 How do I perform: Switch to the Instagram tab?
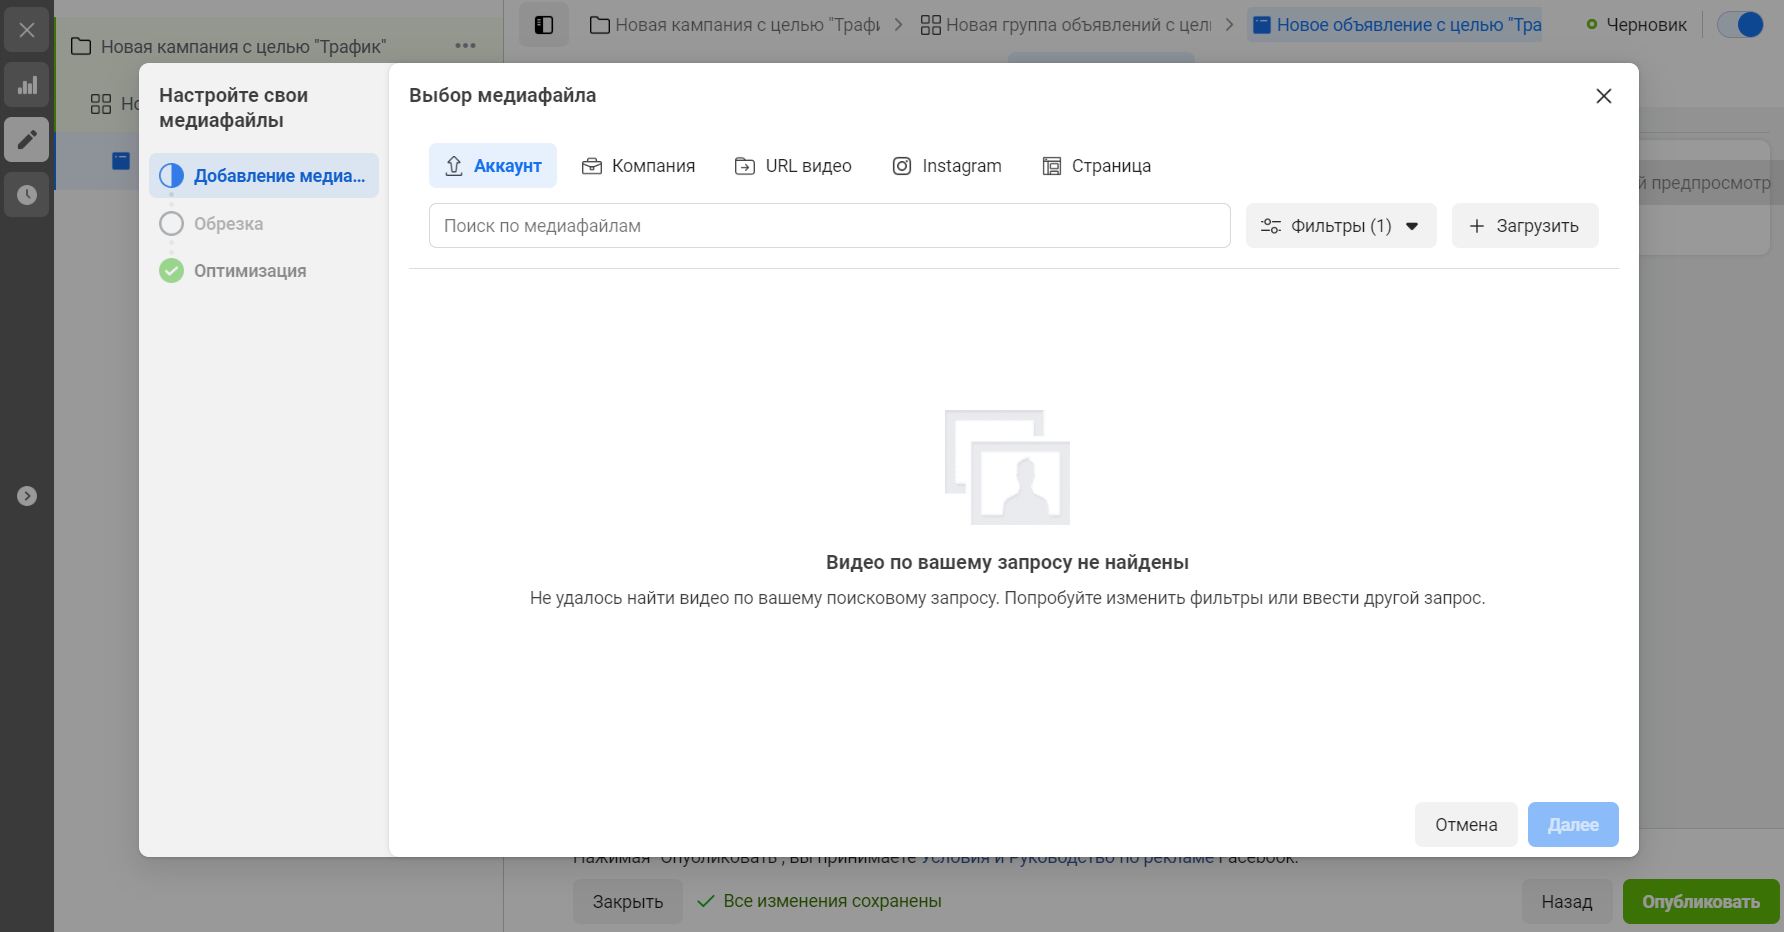[x=946, y=166]
